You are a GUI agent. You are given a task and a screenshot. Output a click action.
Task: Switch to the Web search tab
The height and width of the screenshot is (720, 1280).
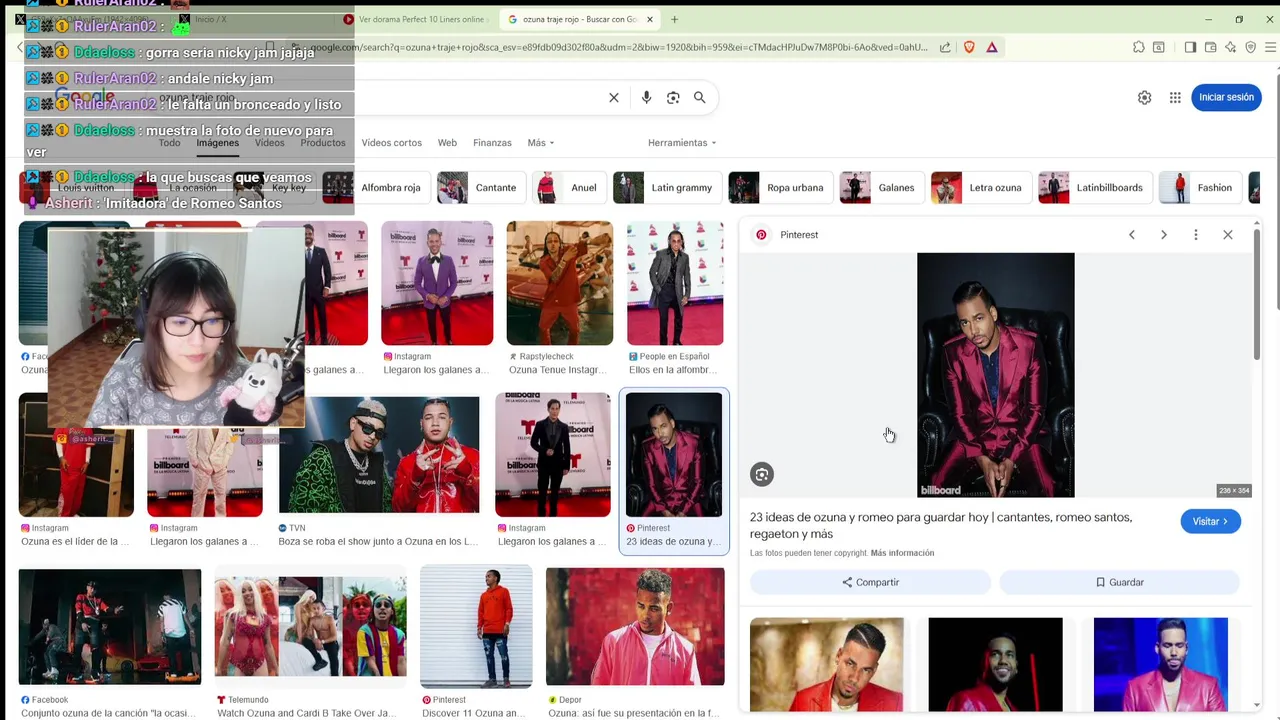[447, 143]
